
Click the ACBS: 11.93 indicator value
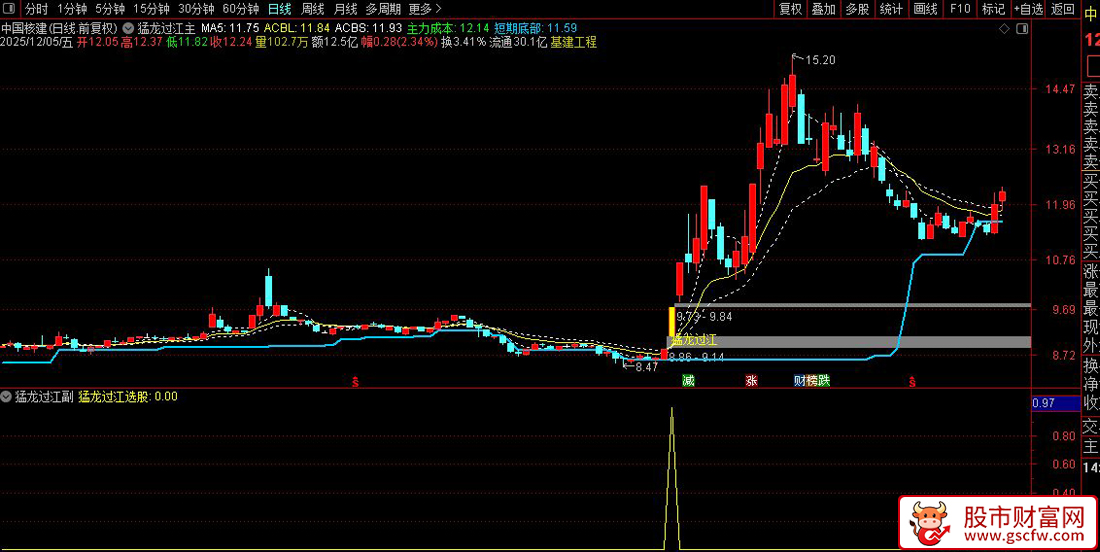click(x=368, y=28)
